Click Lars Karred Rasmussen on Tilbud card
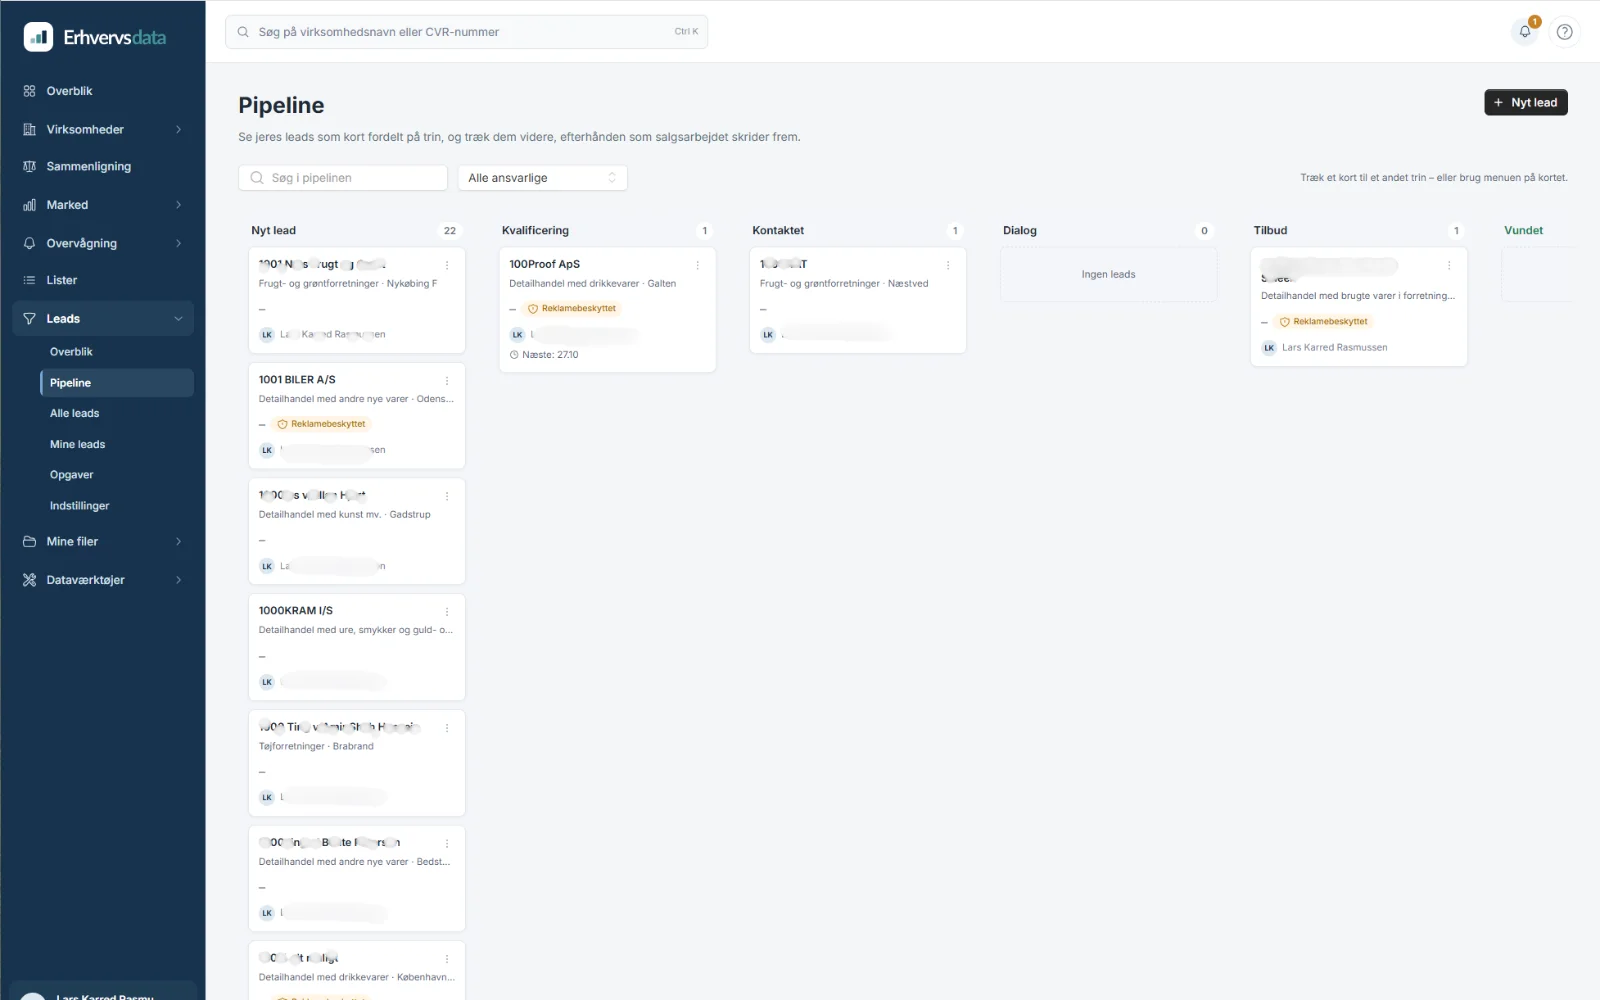Image resolution: width=1600 pixels, height=1000 pixels. [1334, 348]
